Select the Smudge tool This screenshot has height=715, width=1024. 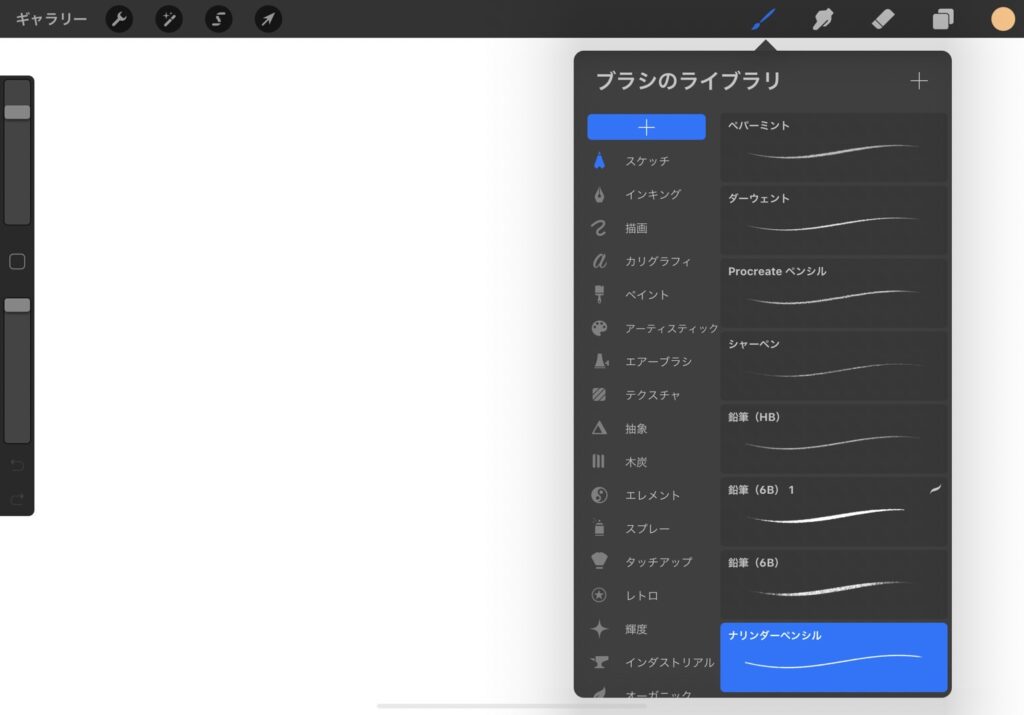pyautogui.click(x=822, y=18)
